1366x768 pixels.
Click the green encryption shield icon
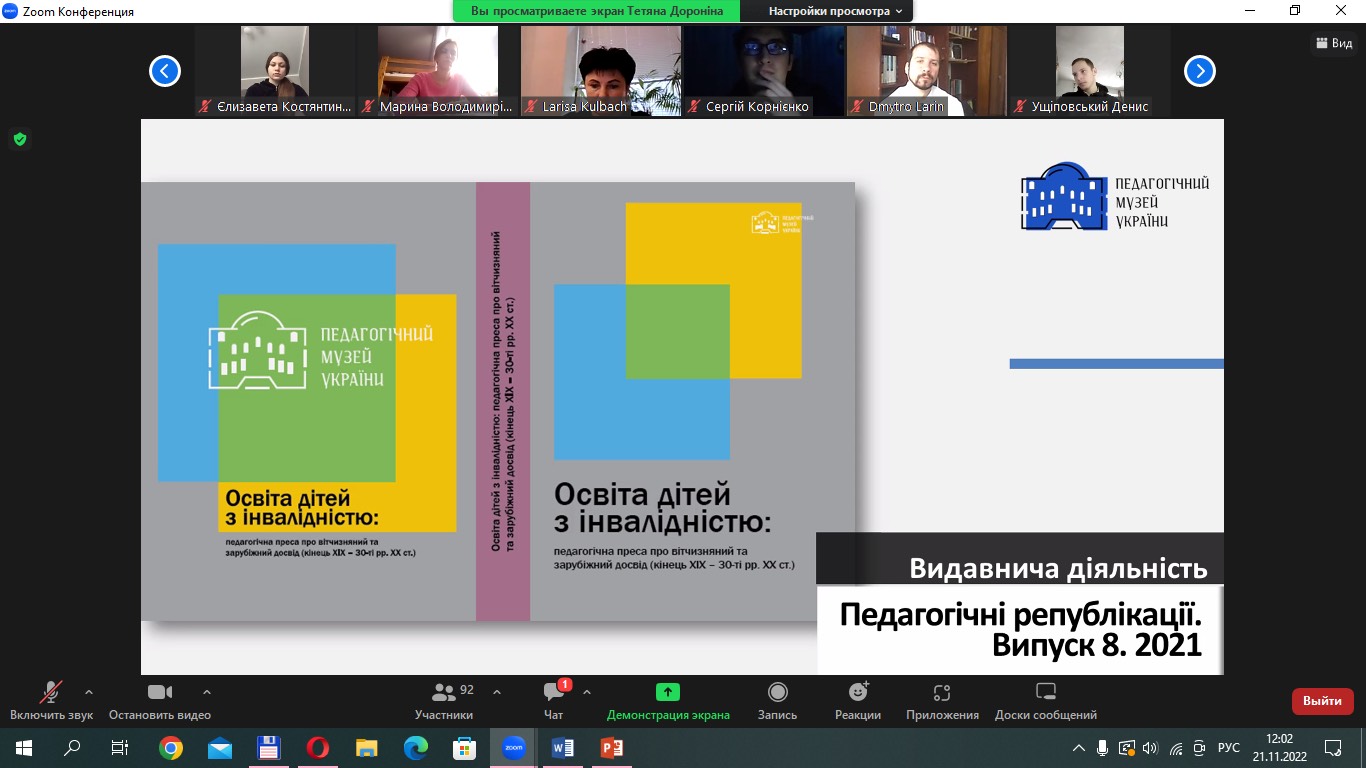(x=19, y=139)
